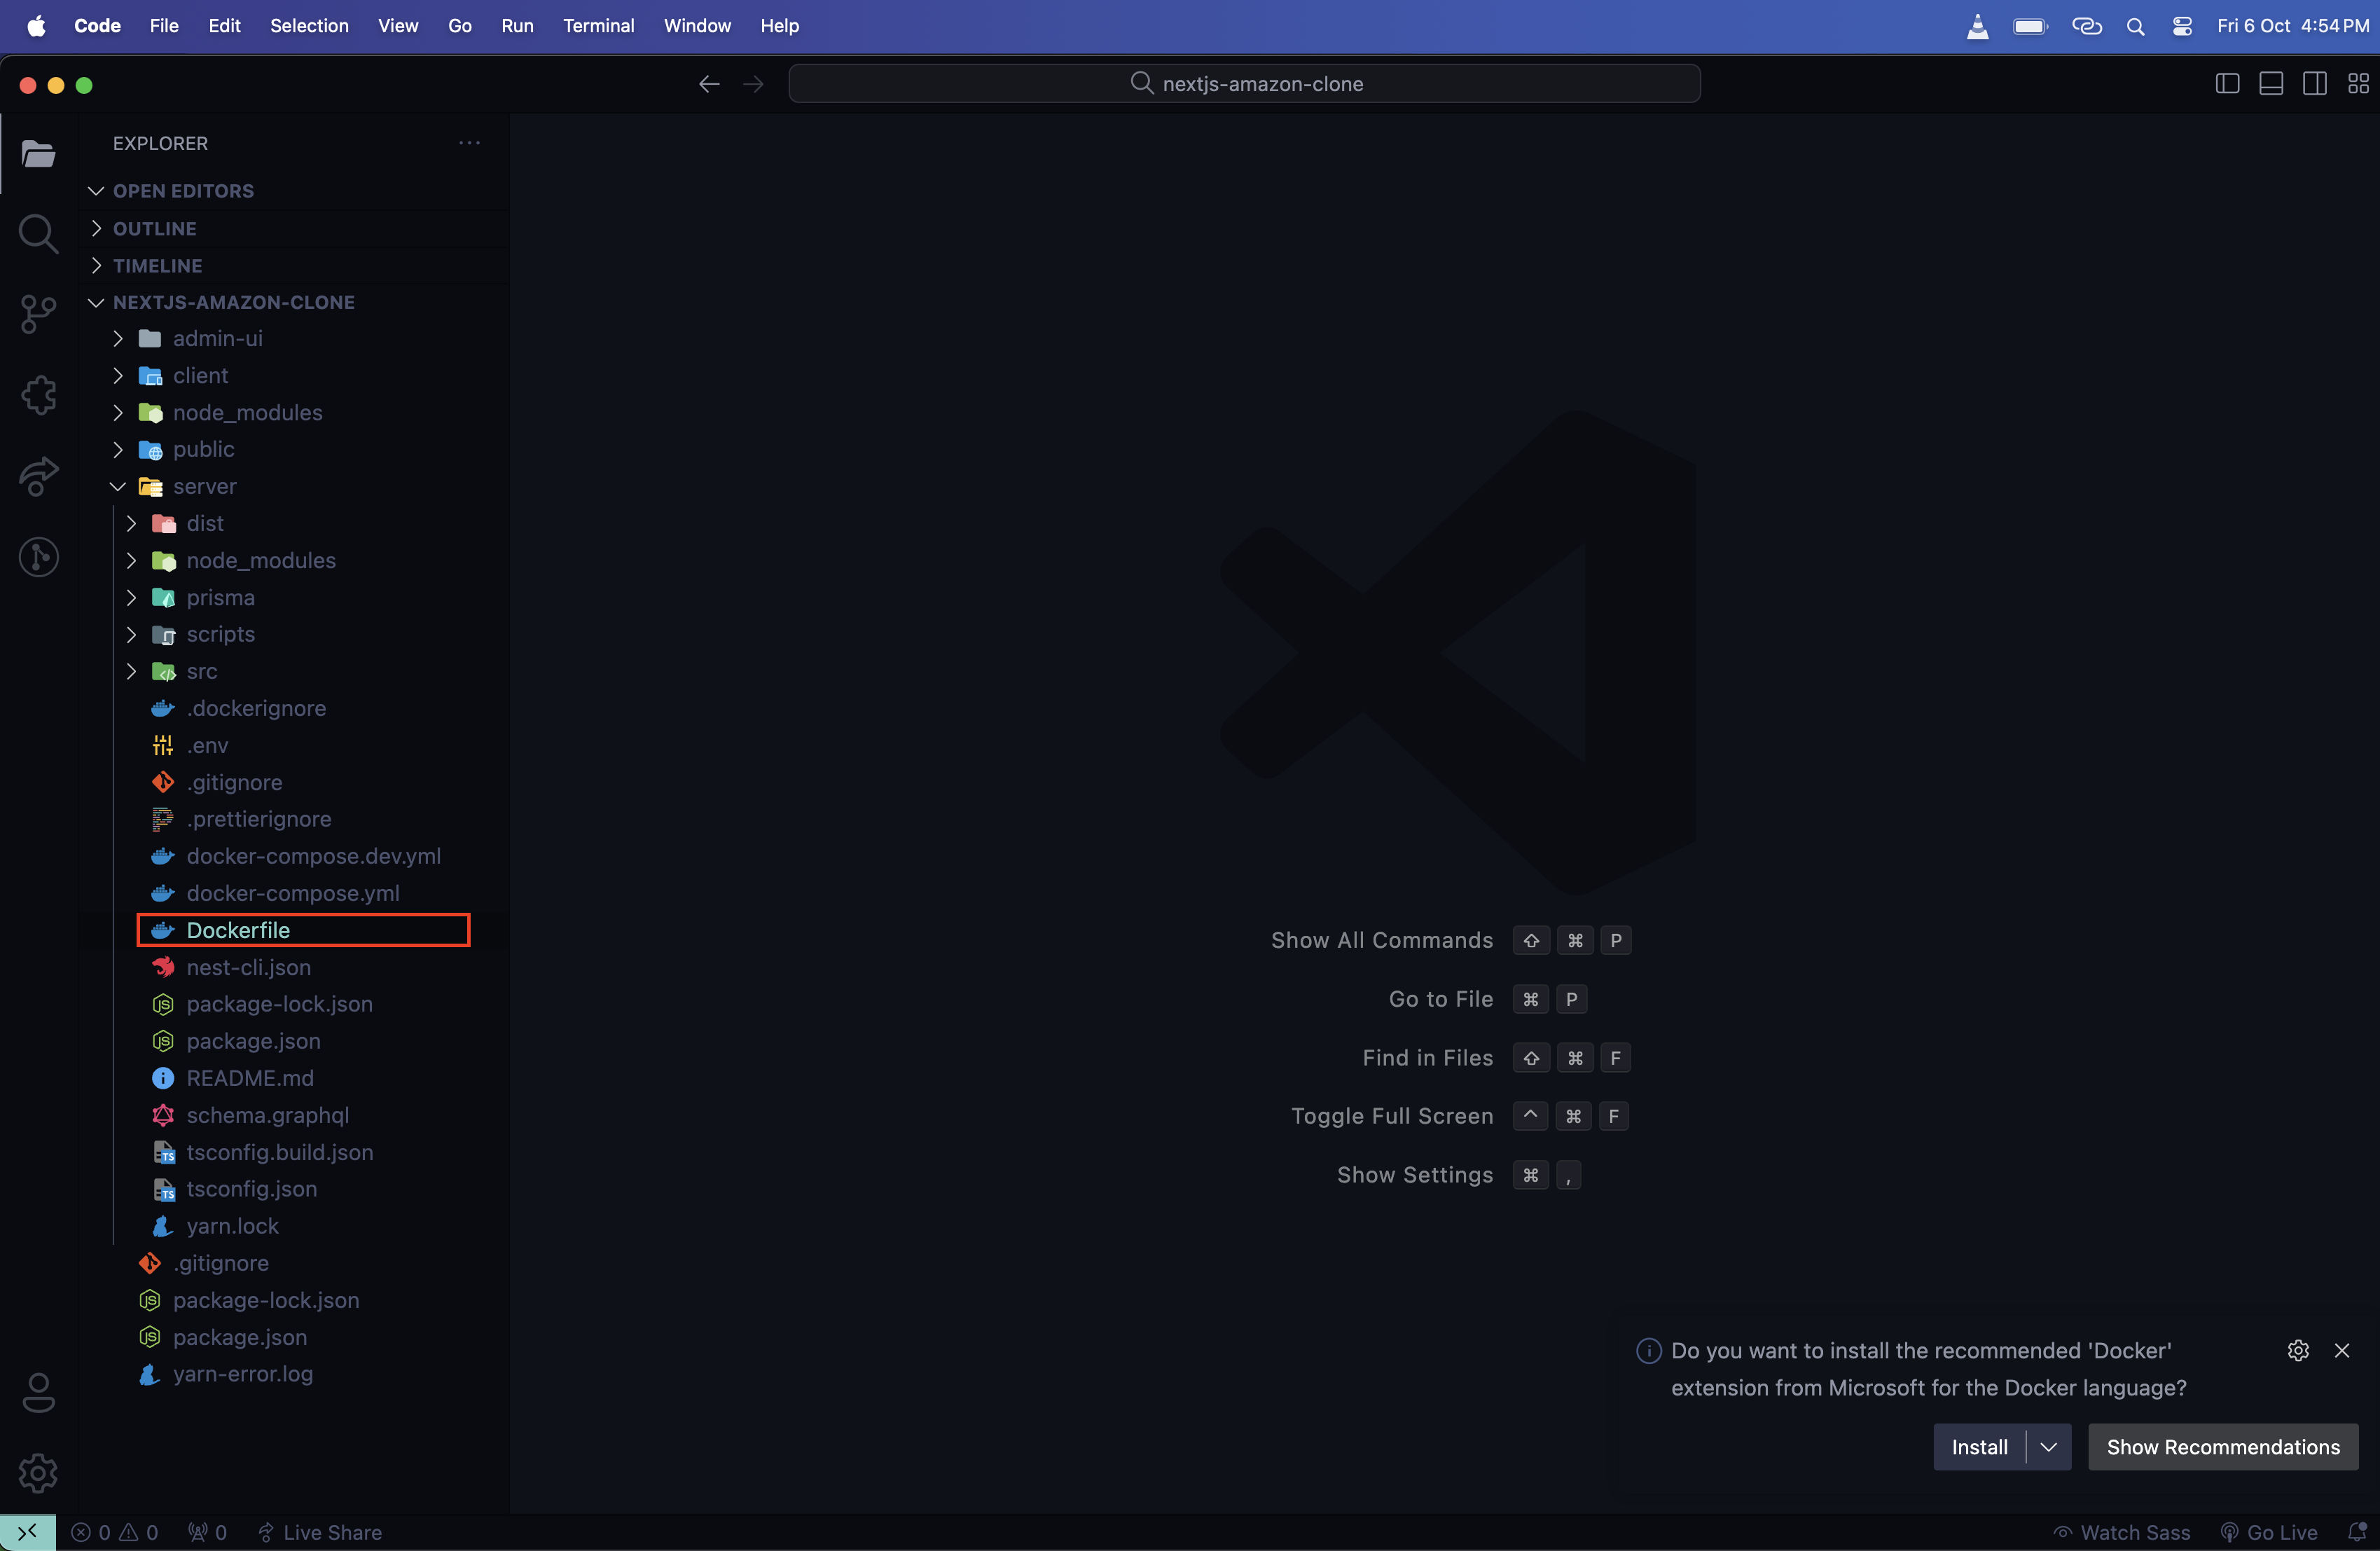Open the Search view in the Activity Bar
This screenshot has height=1551, width=2380.
[38, 233]
